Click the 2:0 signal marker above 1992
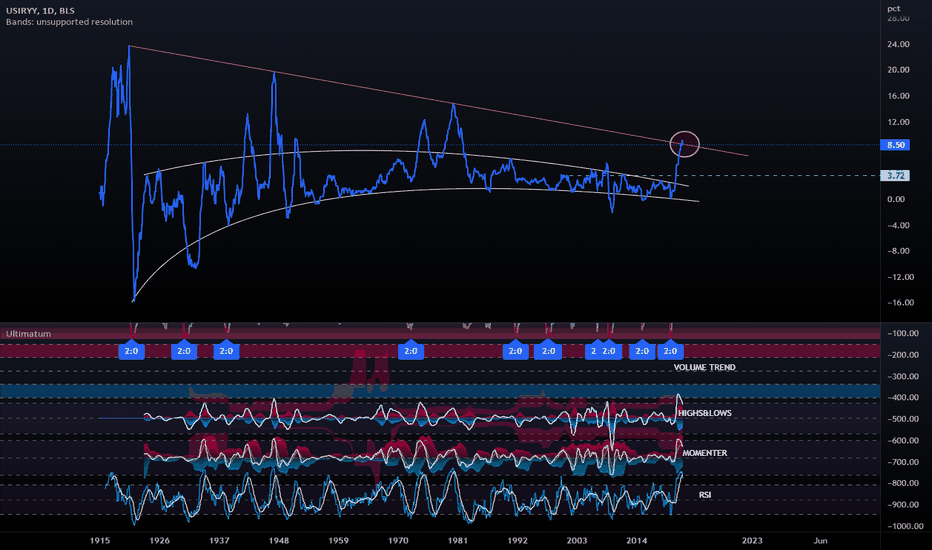 515,351
